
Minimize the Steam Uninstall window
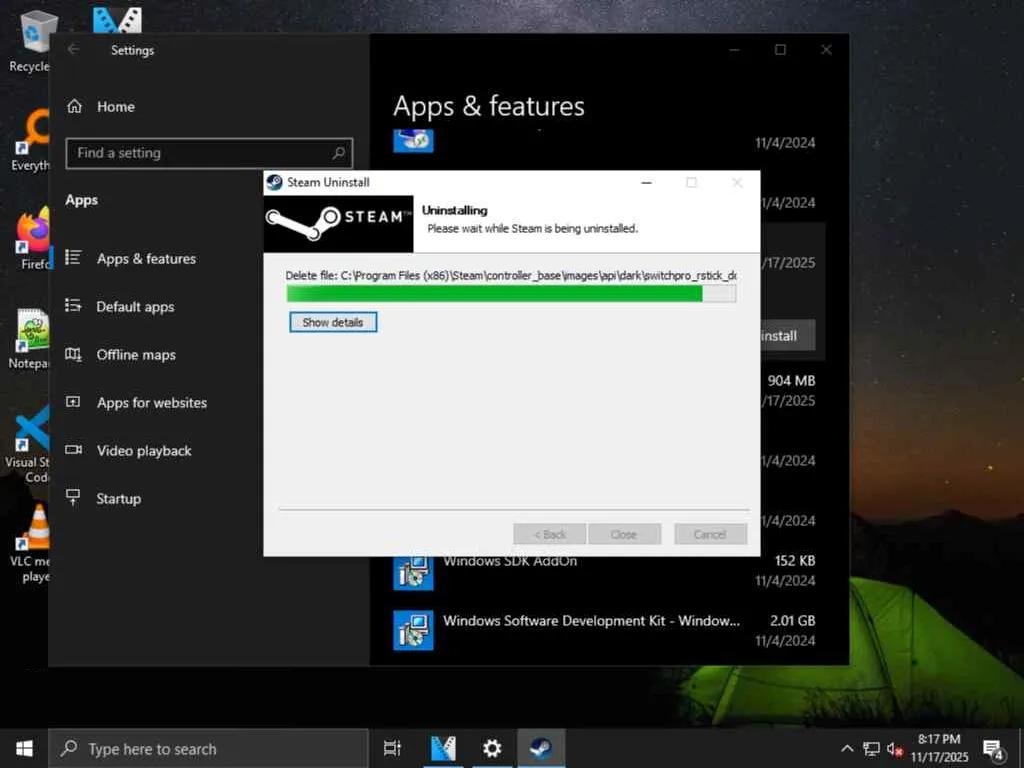[x=647, y=182]
